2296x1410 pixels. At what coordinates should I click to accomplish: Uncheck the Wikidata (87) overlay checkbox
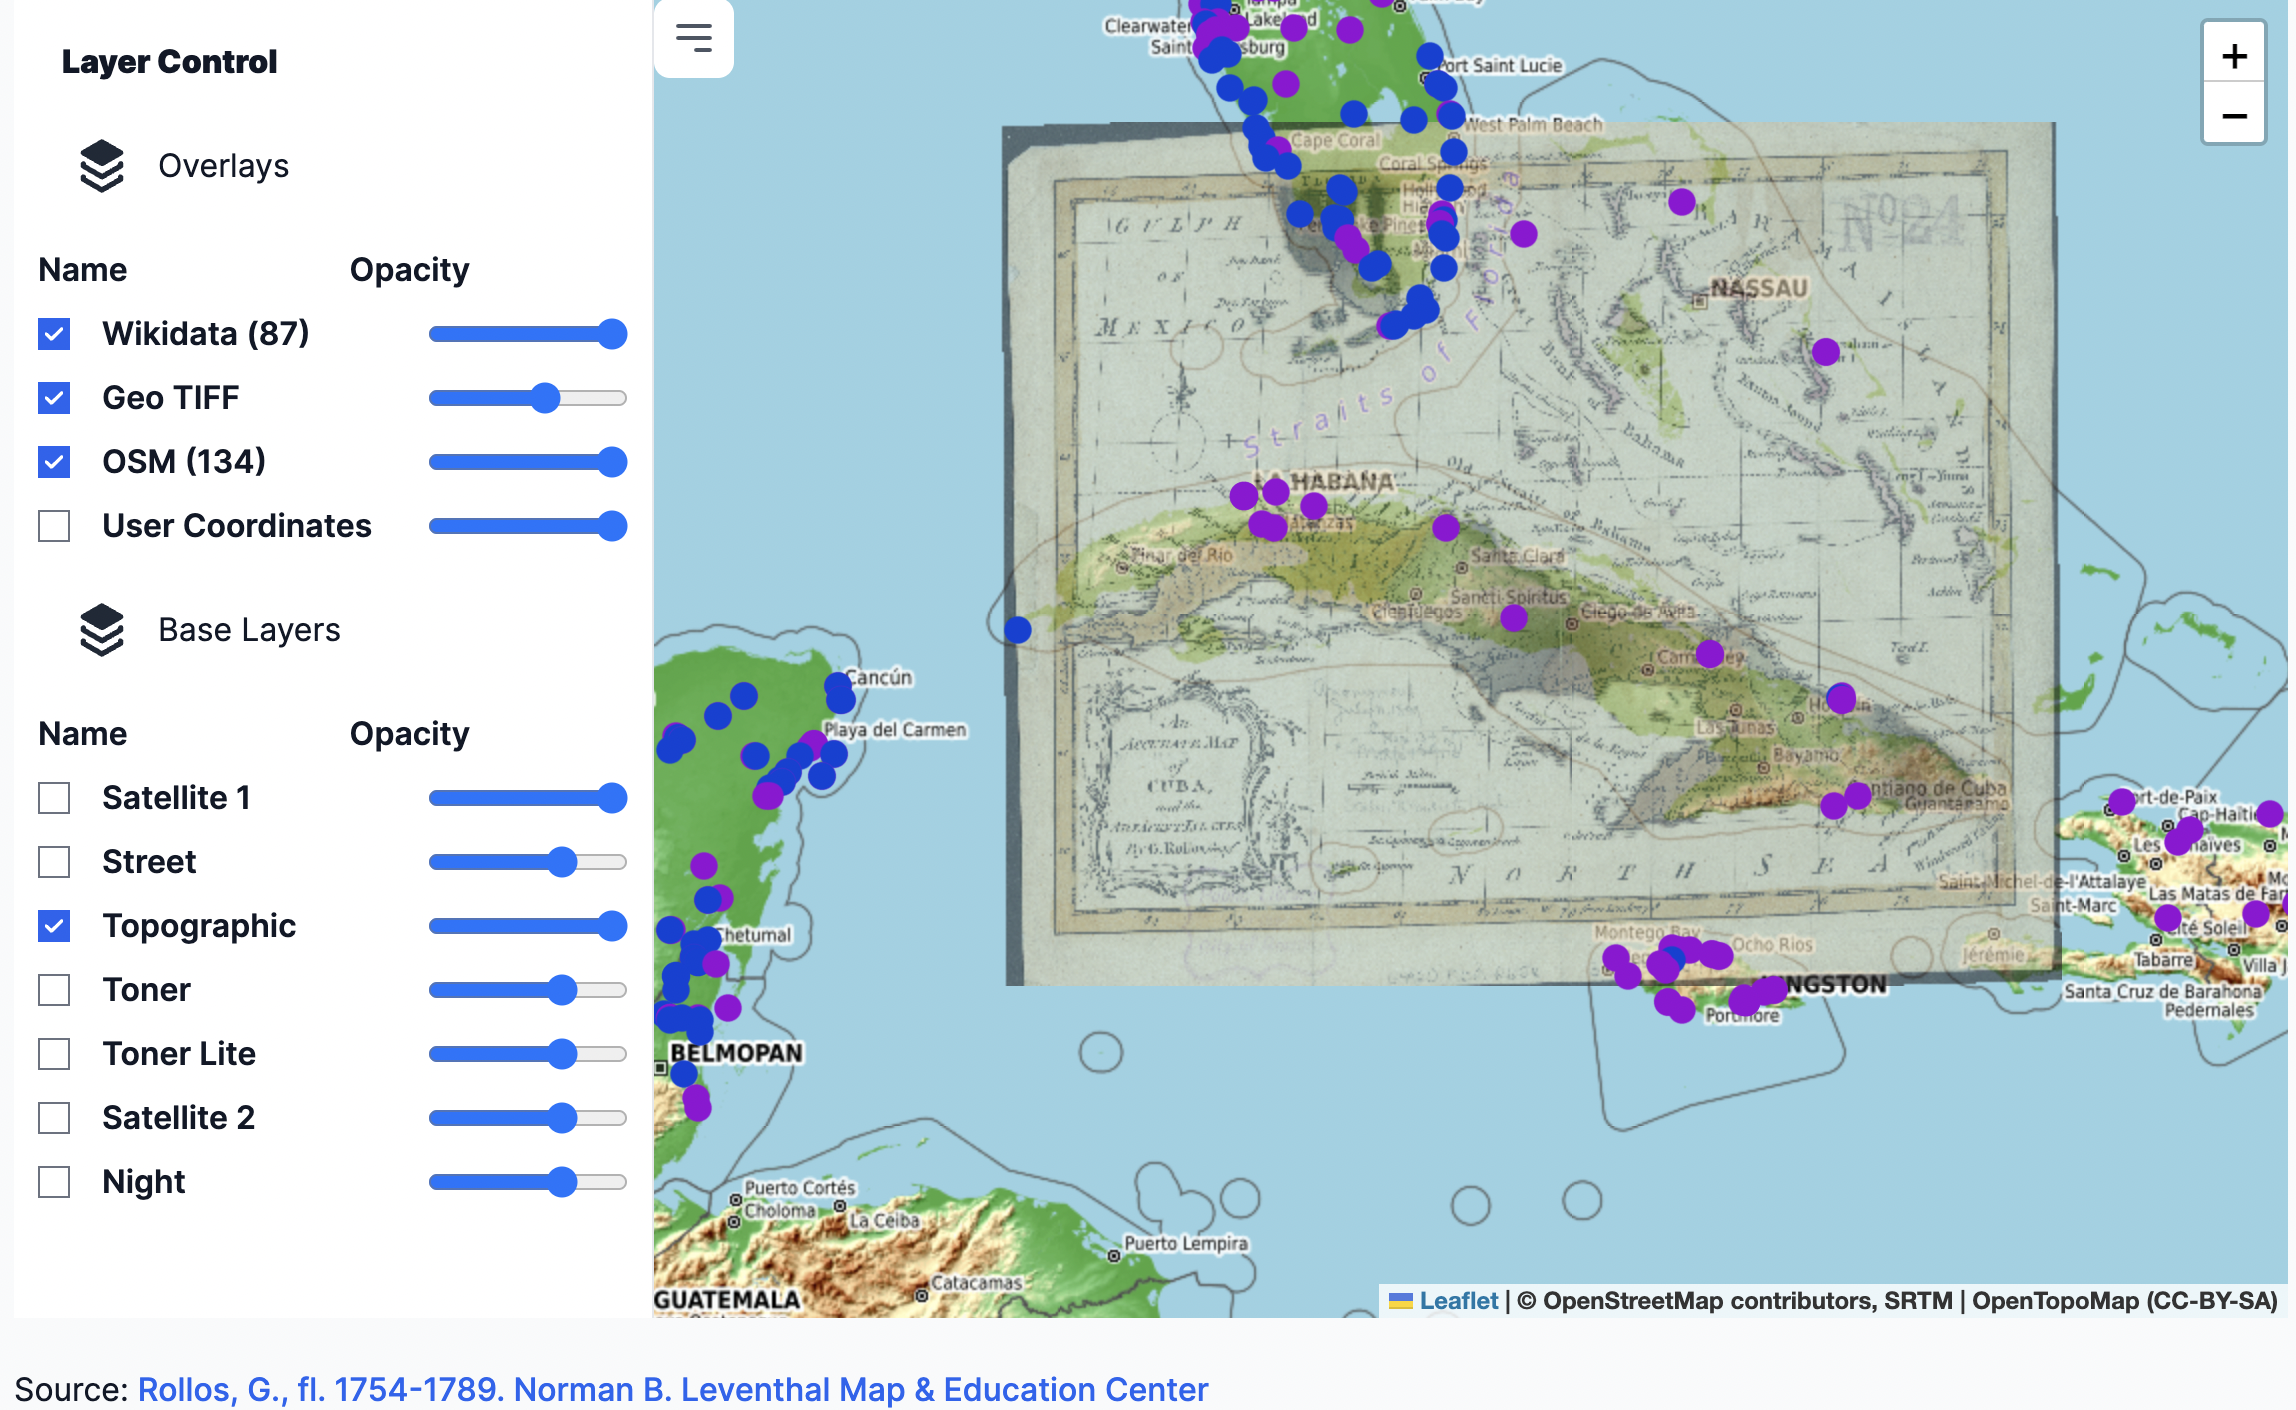54,334
